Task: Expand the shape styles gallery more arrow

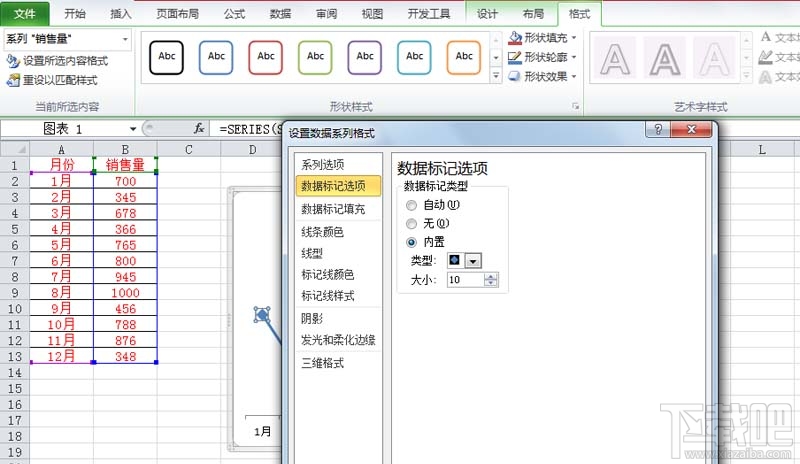Action: pyautogui.click(x=496, y=76)
